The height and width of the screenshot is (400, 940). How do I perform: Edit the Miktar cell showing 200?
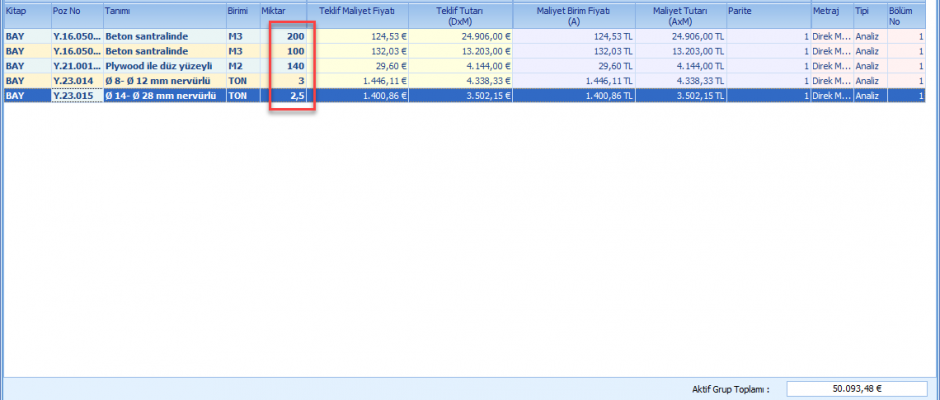coord(288,36)
